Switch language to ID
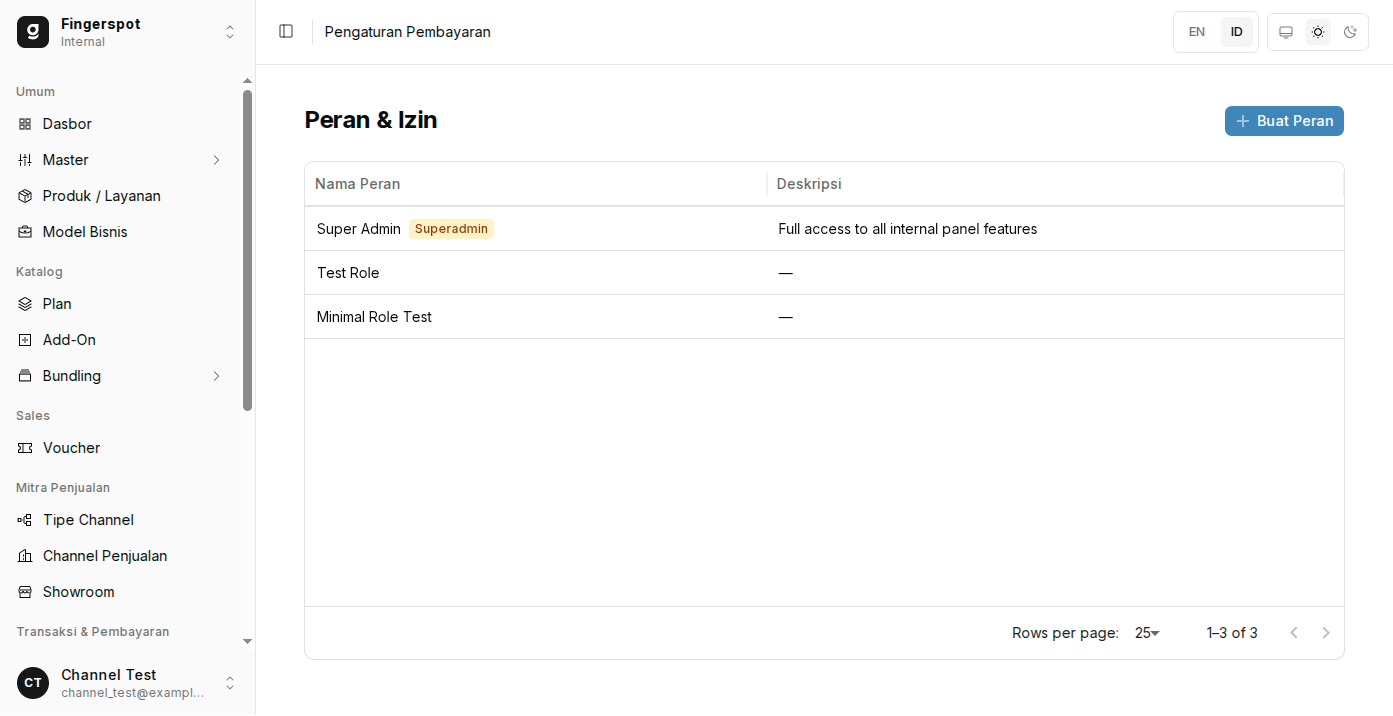Screen dimensions: 1393x716 coord(1237,32)
